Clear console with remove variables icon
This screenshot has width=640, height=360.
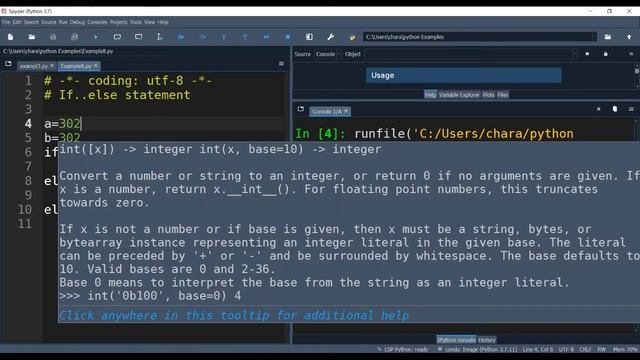[x=615, y=109]
